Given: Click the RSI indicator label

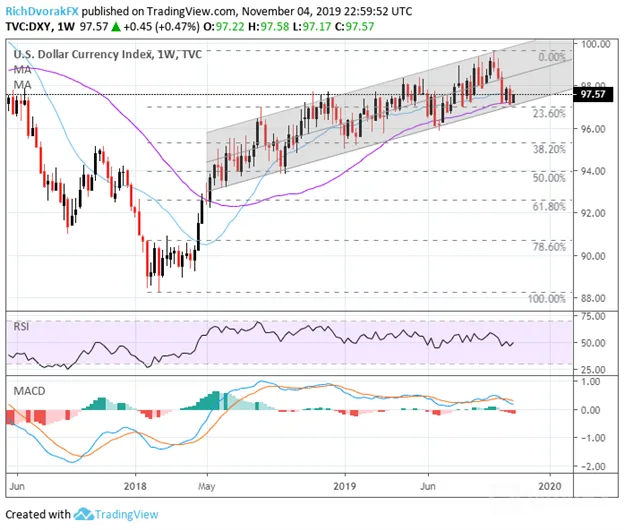Looking at the screenshot, I should coord(21,327).
